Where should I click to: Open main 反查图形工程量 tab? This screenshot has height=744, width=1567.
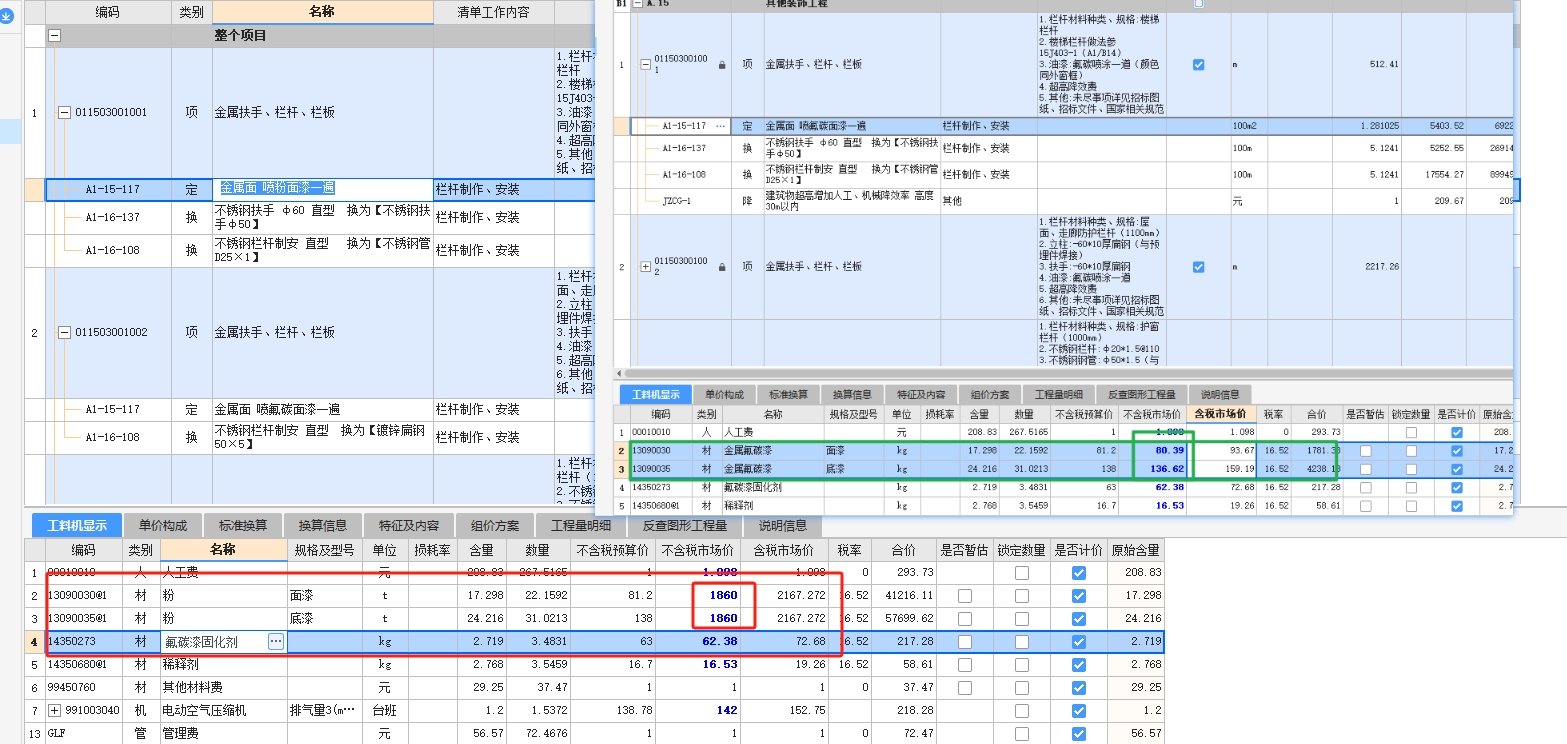point(685,526)
